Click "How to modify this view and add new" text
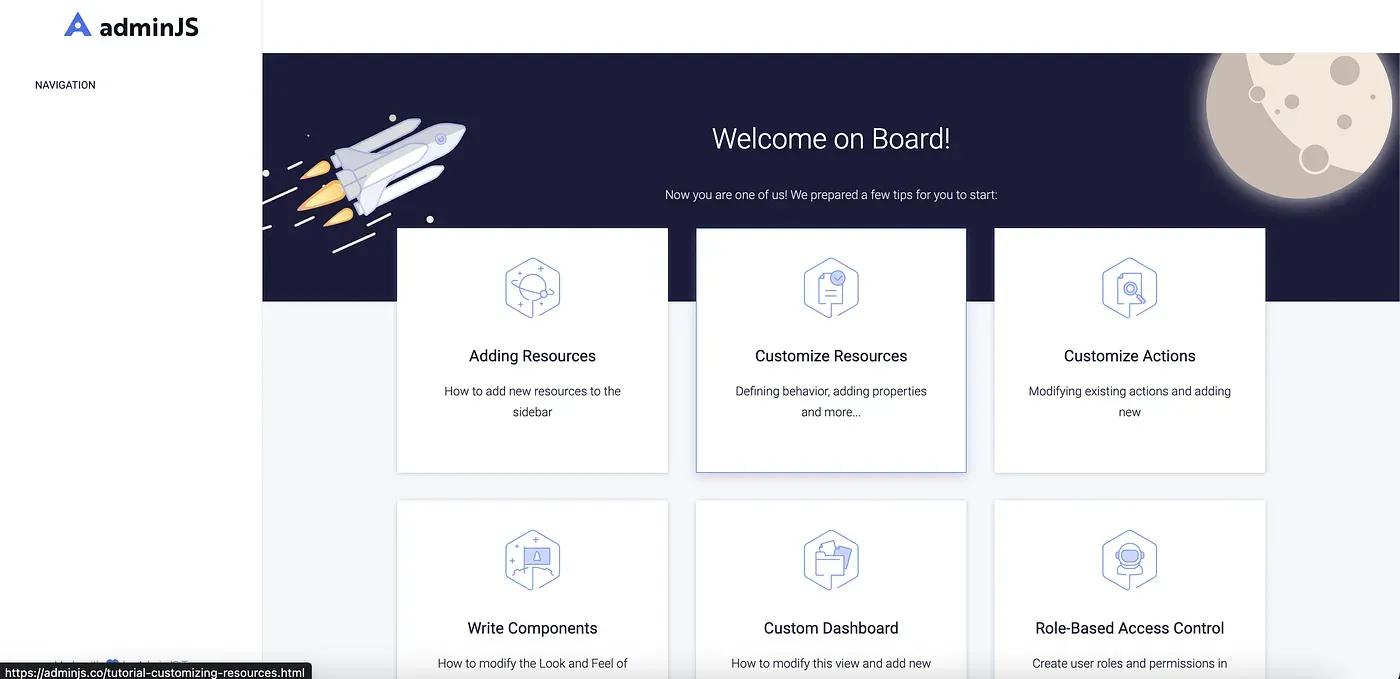This screenshot has height=679, width=1400. (831, 663)
